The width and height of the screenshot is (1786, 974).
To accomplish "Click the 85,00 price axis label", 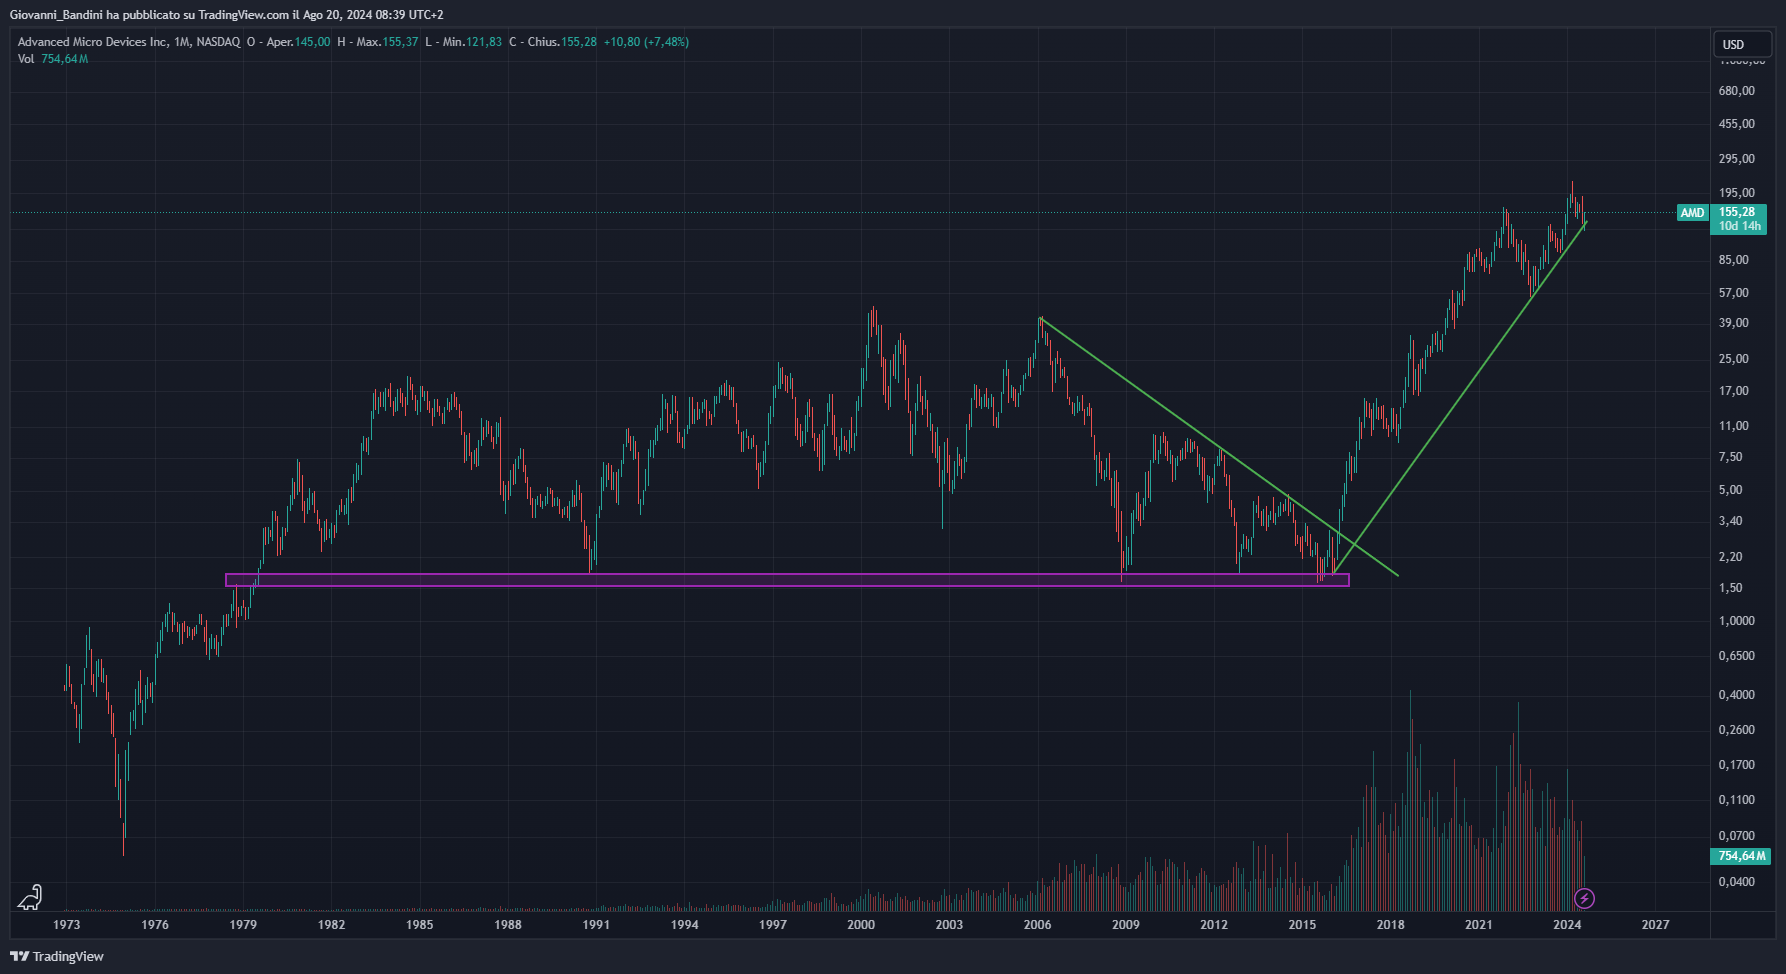I will pos(1734,260).
